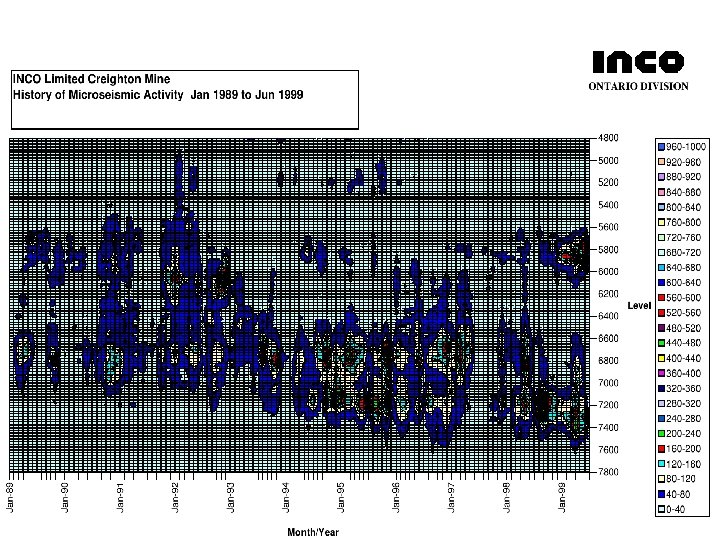Select the 560-600 red legend swatch

pos(661,298)
